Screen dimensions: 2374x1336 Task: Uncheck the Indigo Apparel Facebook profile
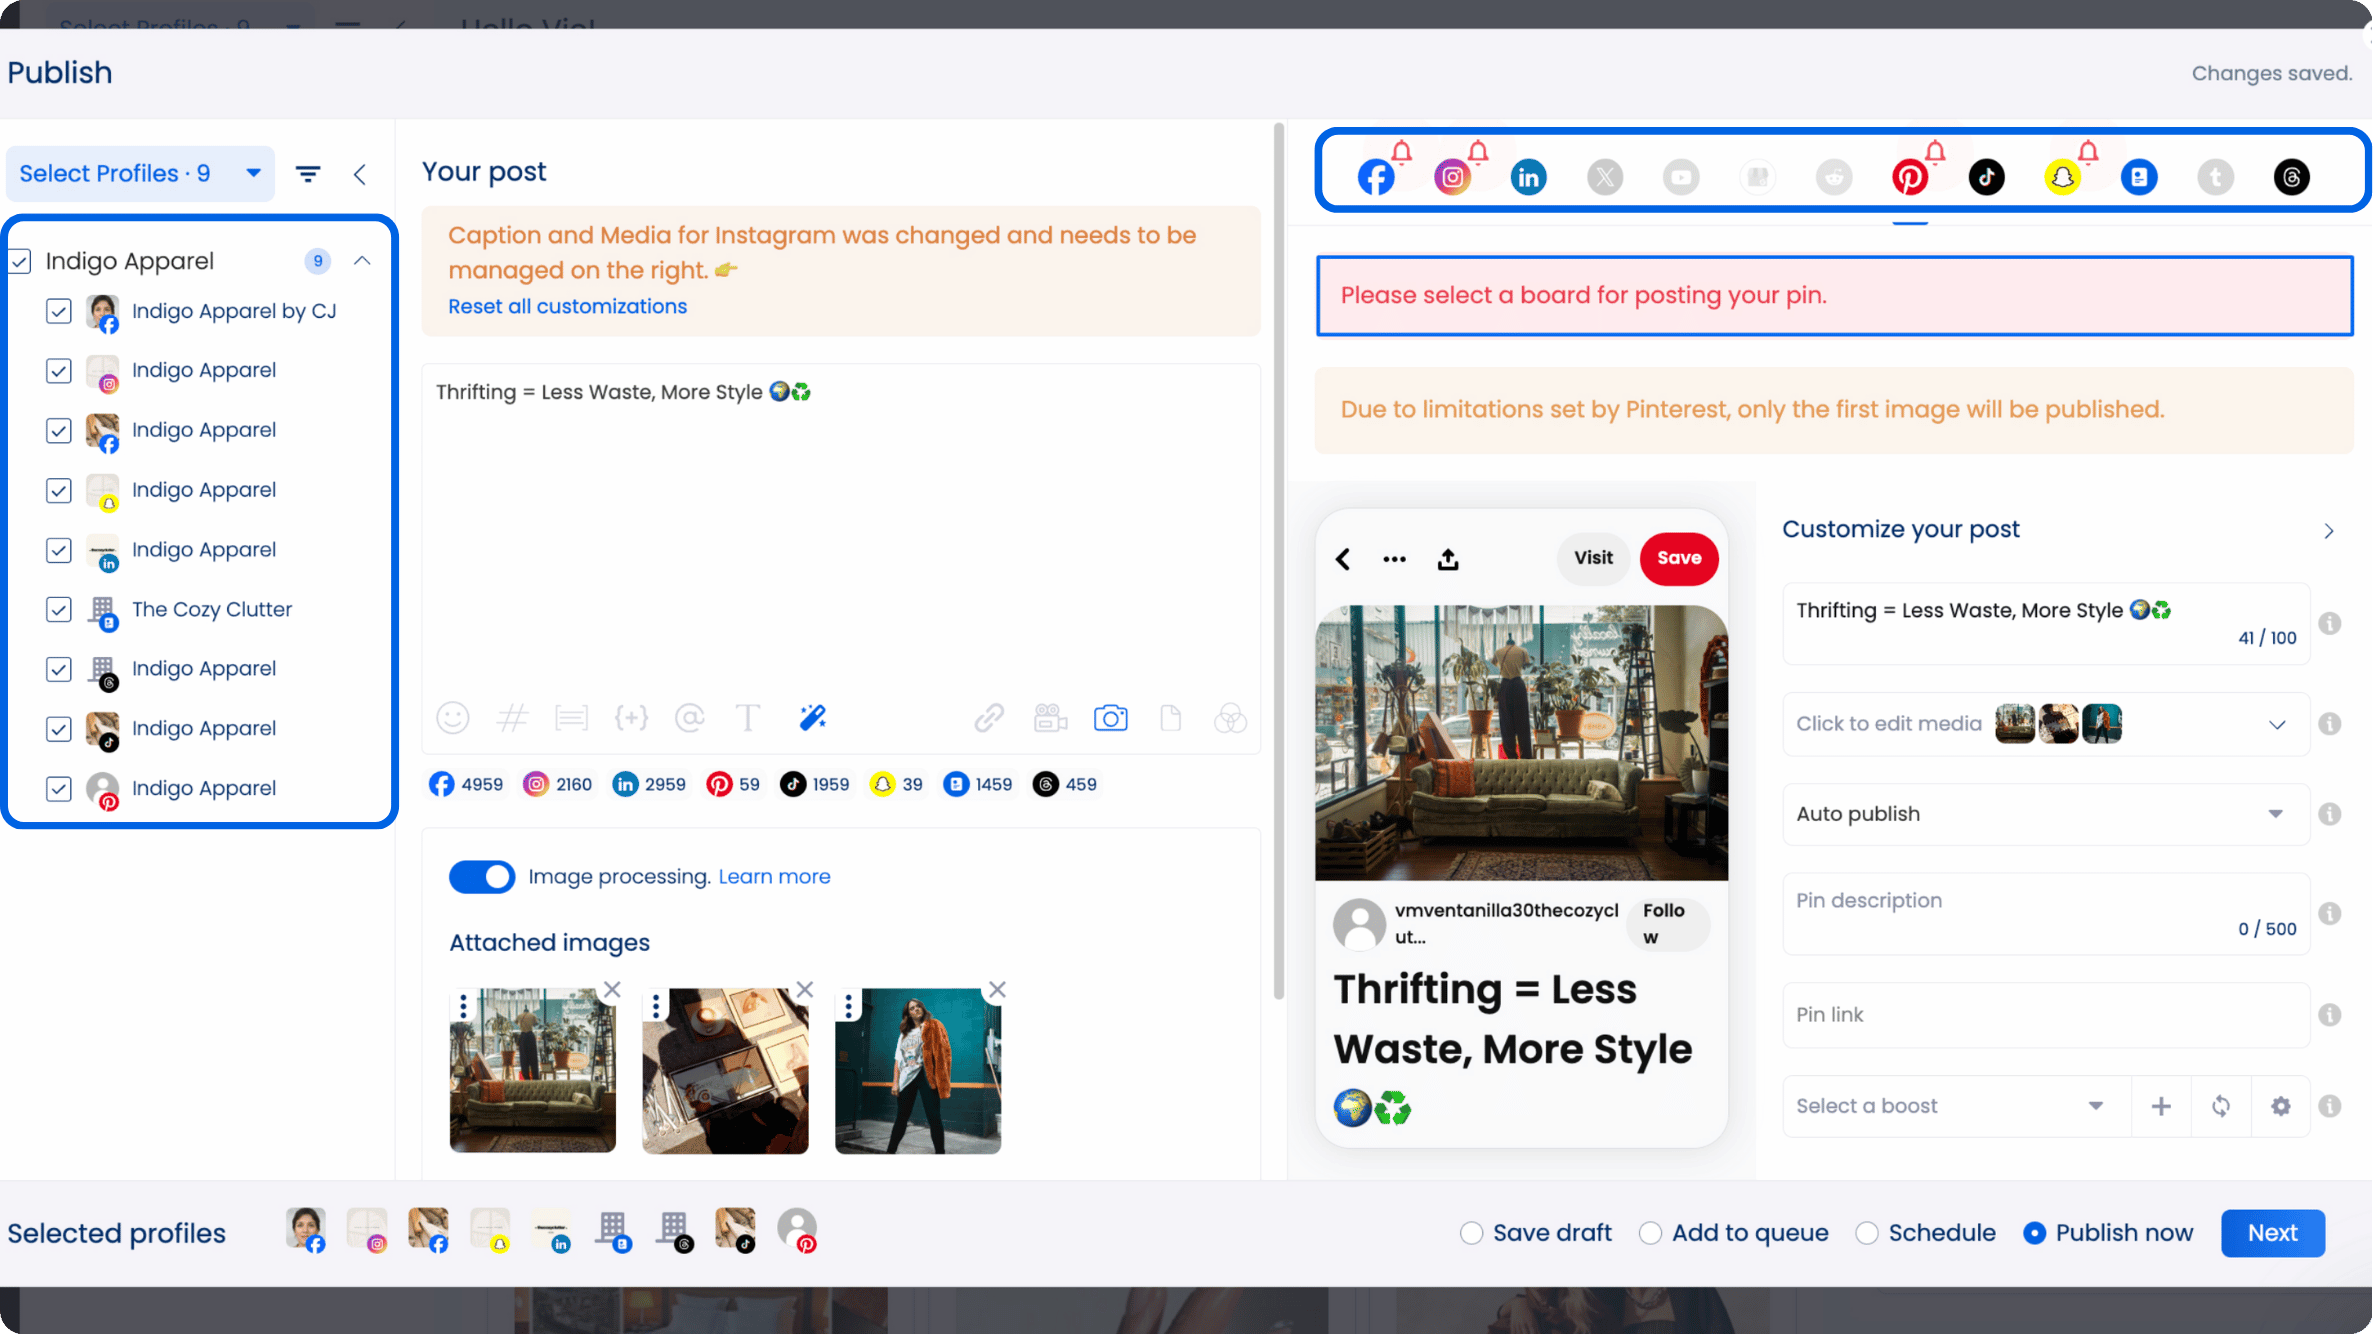[x=58, y=430]
